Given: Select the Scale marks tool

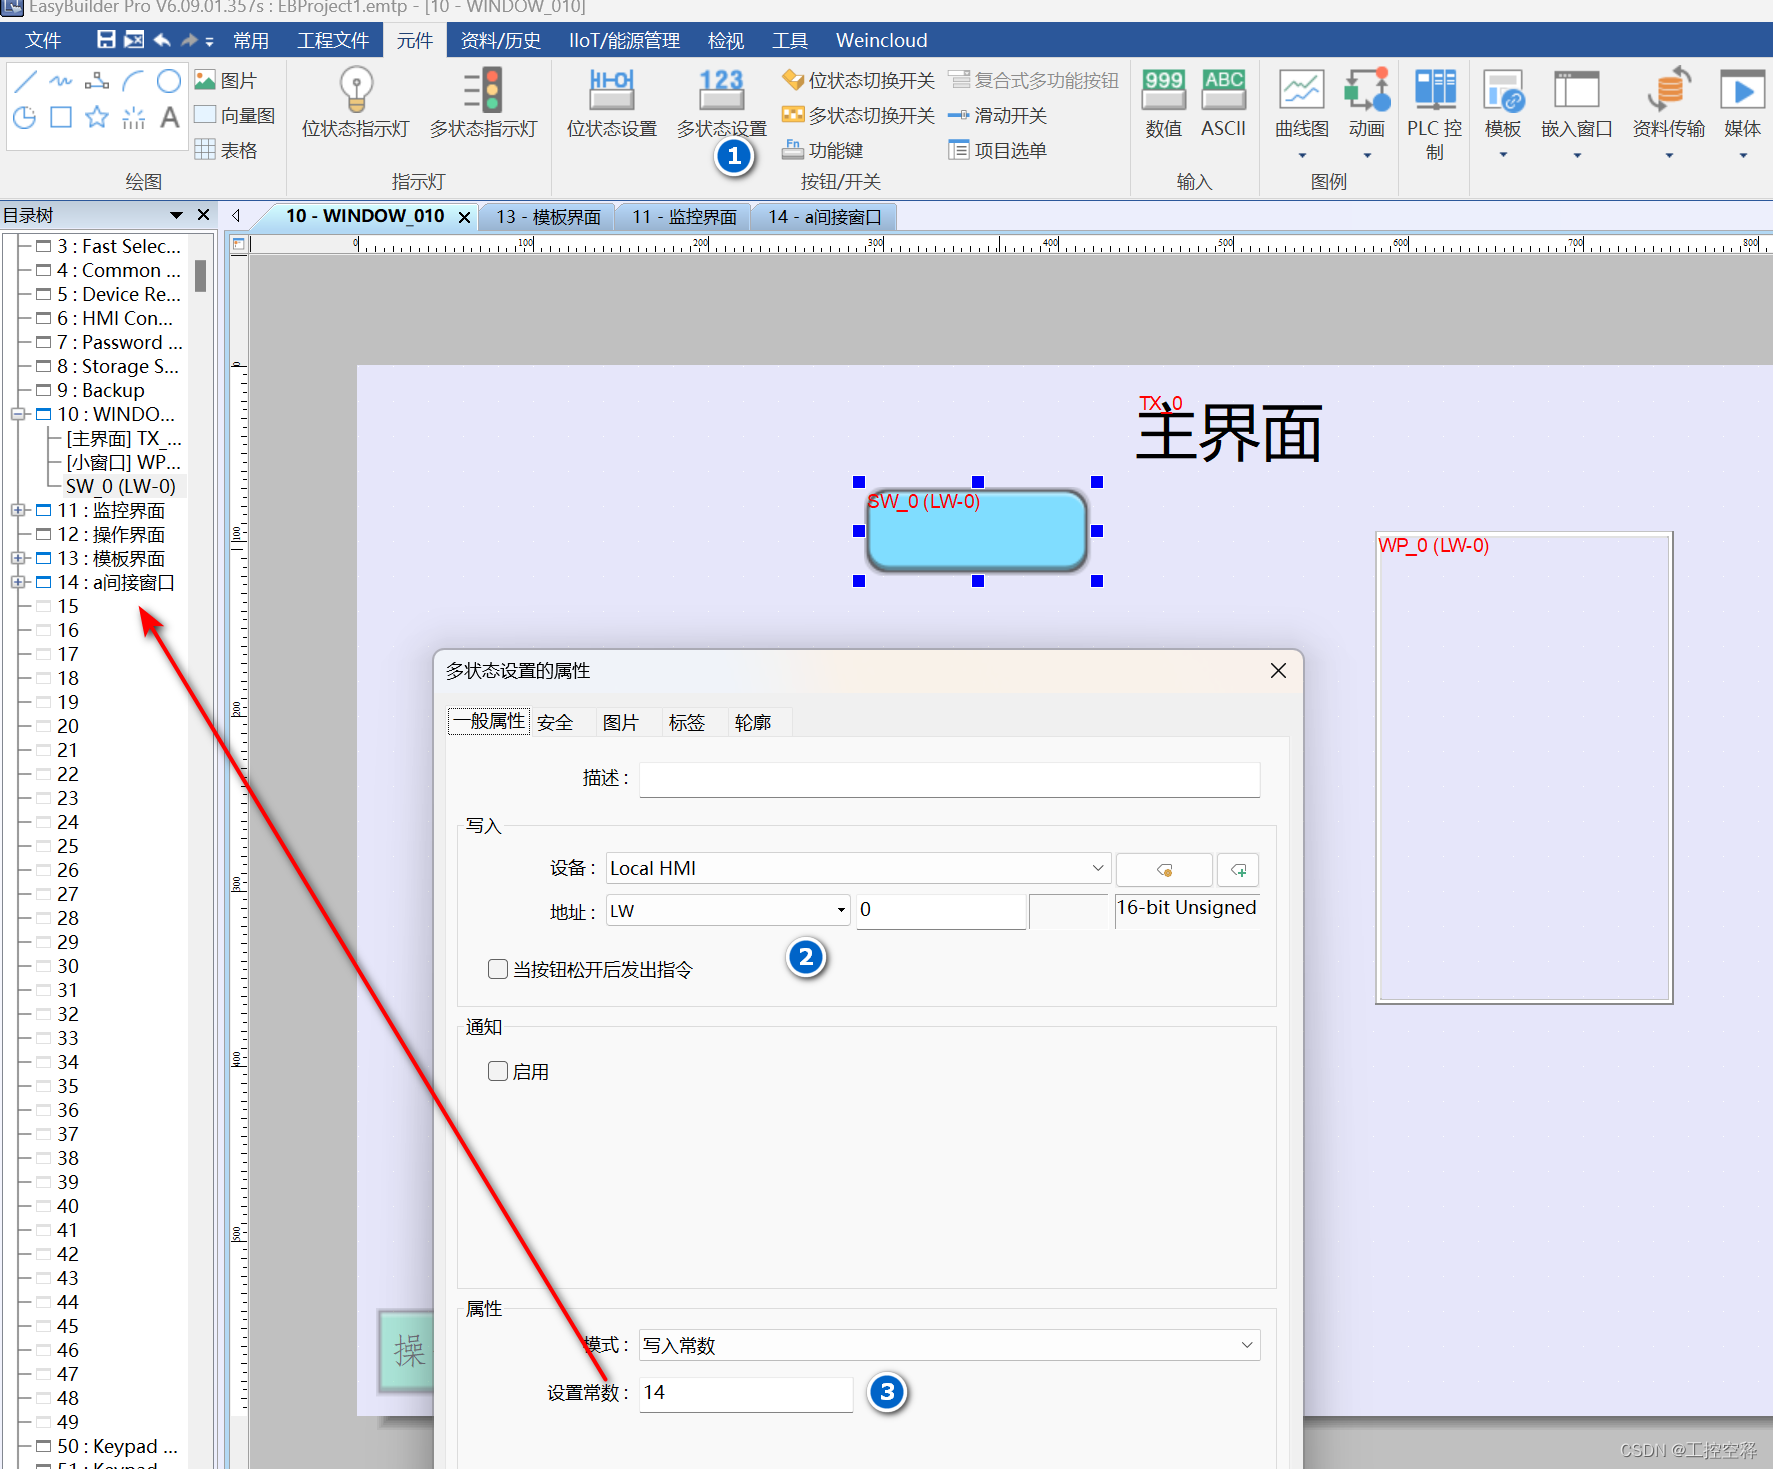Looking at the screenshot, I should point(133,117).
